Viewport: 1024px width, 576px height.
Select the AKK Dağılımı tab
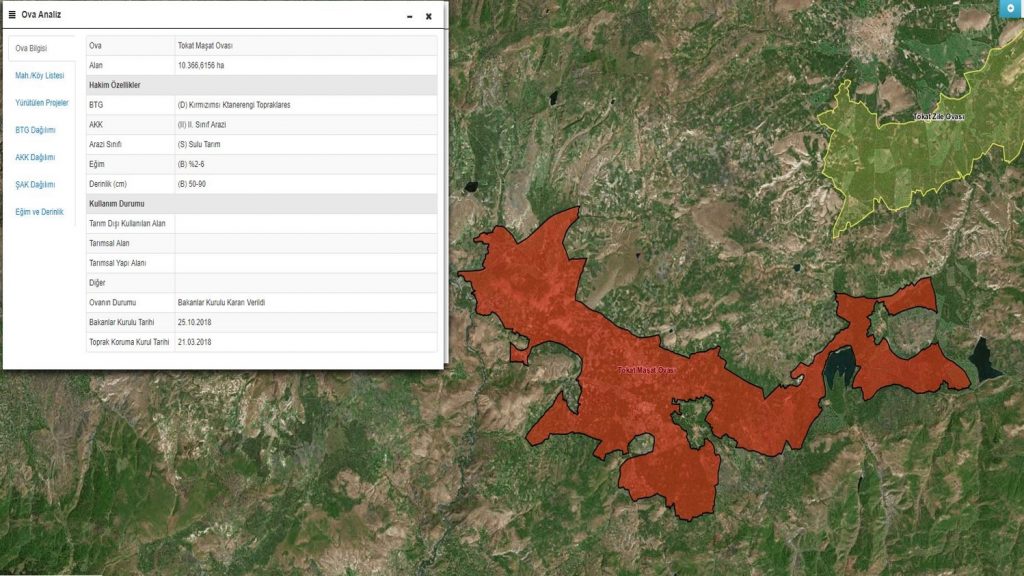(x=35, y=157)
